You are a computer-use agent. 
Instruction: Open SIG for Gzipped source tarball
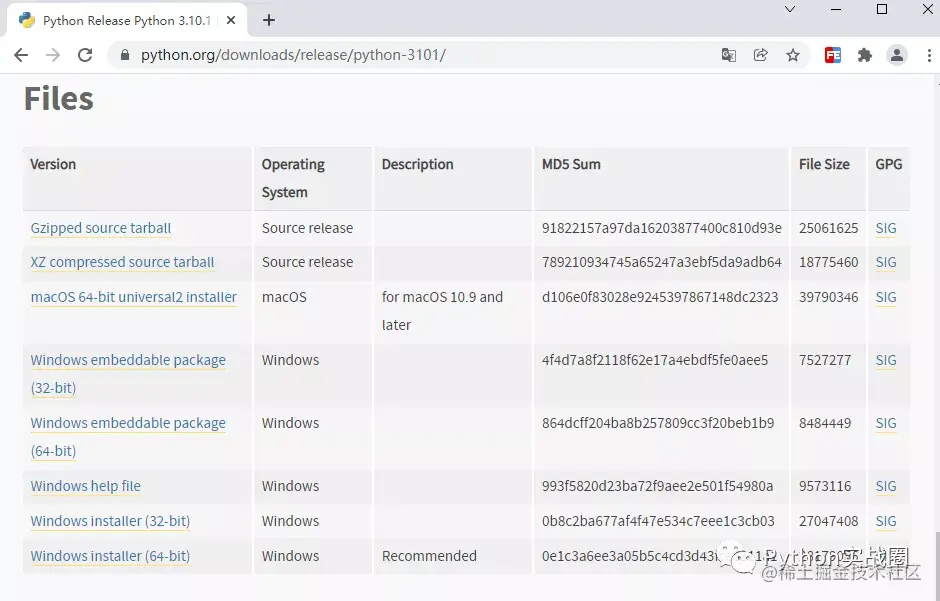[886, 228]
